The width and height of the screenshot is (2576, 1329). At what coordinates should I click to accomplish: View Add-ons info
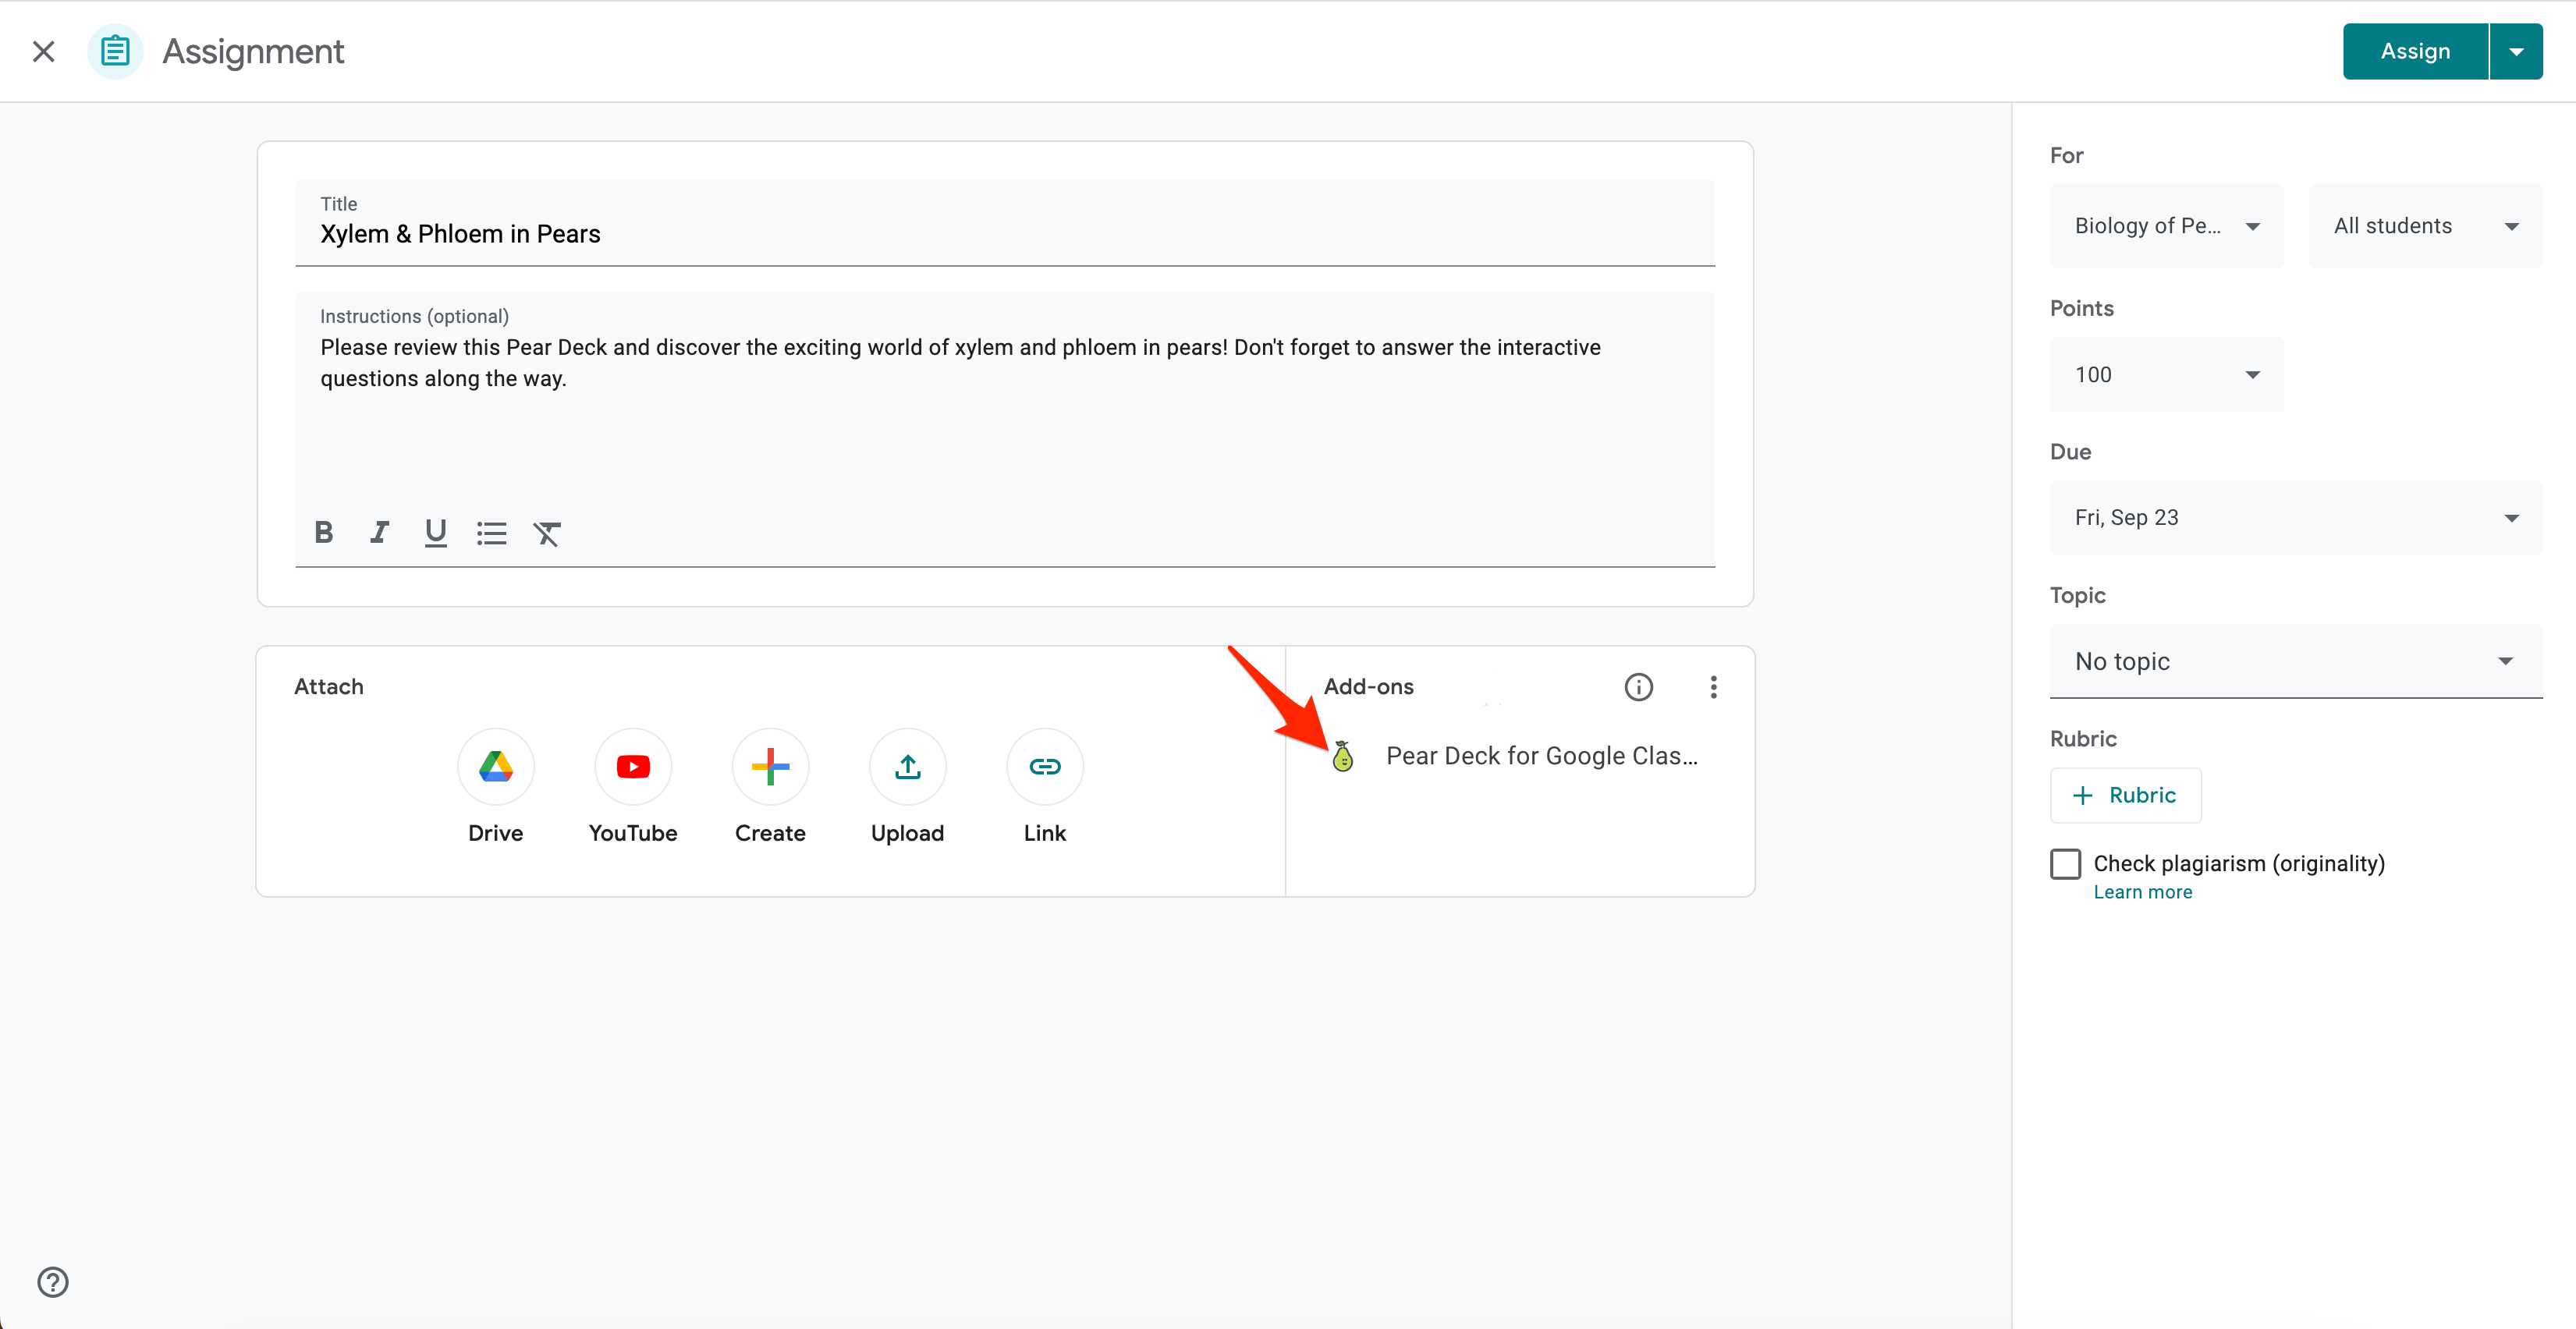[1638, 686]
